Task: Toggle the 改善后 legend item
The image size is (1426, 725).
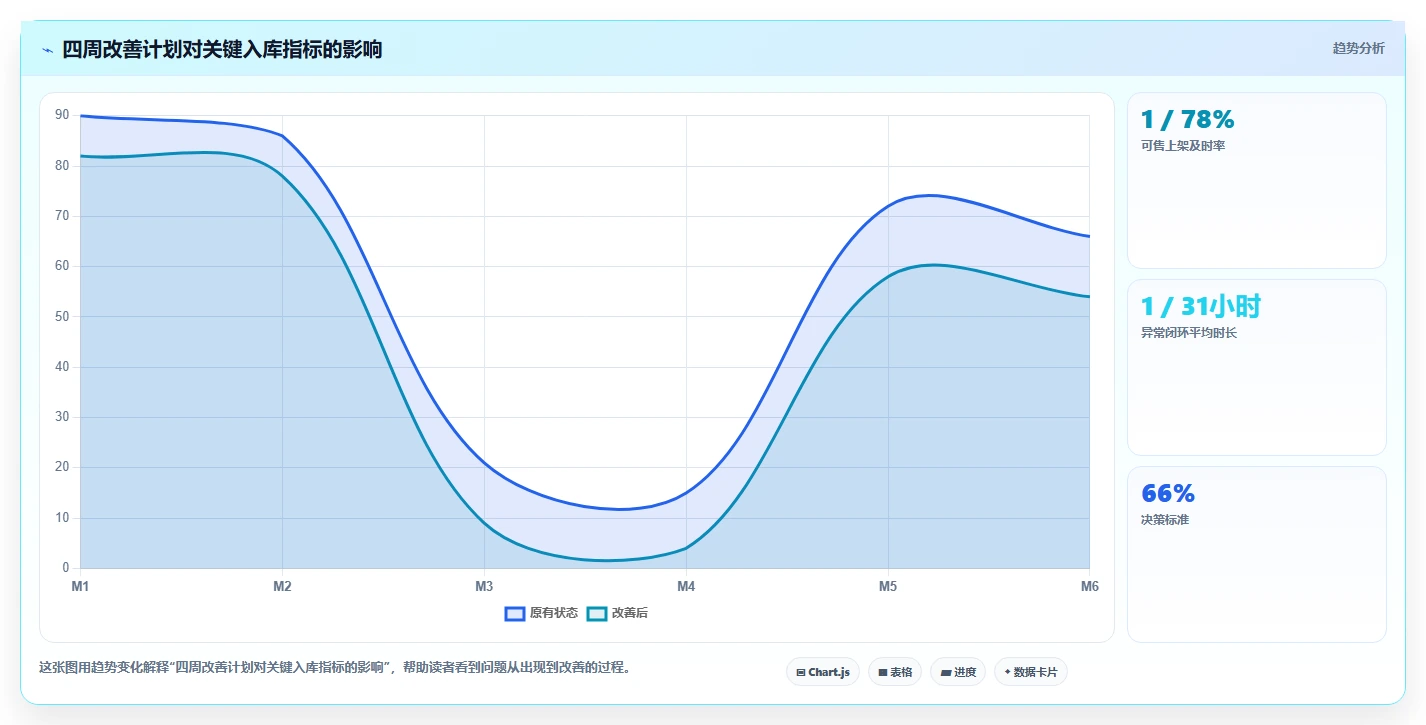Action: [x=617, y=613]
